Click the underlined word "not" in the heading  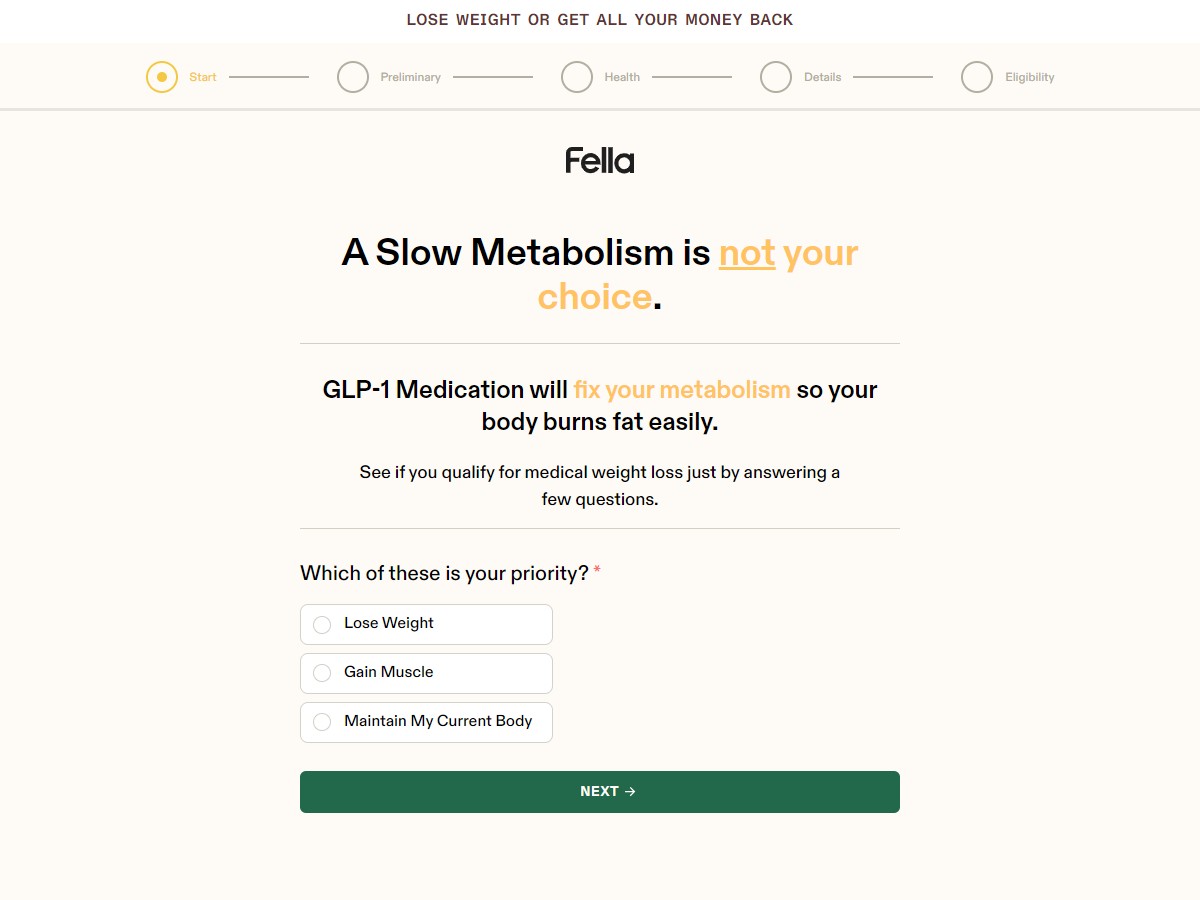coord(747,253)
